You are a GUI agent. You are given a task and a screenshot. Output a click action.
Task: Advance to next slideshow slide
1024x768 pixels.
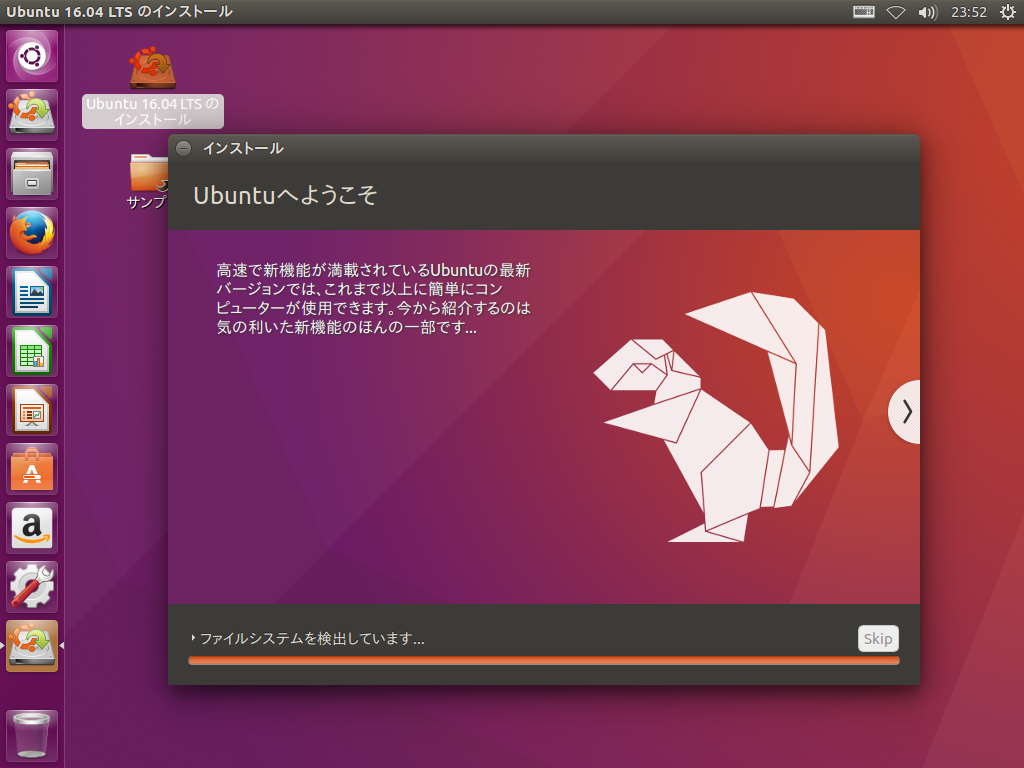pyautogui.click(x=905, y=412)
